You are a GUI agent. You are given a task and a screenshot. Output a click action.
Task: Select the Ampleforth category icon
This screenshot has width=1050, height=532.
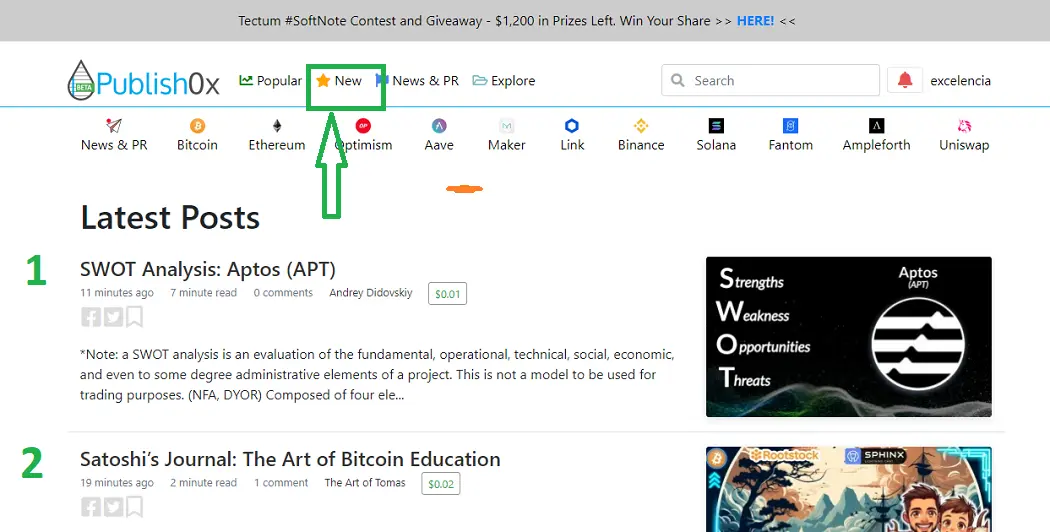(876, 125)
